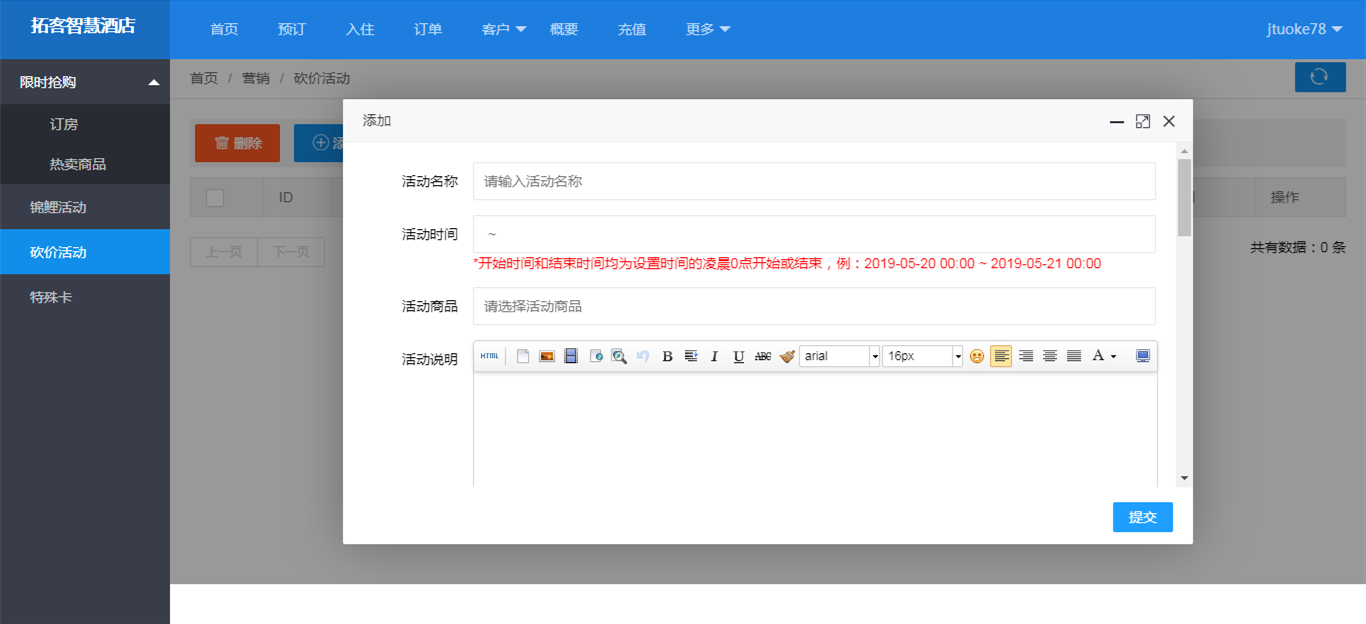This screenshot has height=624, width=1366.
Task: Click the indent icon next to Bold
Action: [691, 356]
